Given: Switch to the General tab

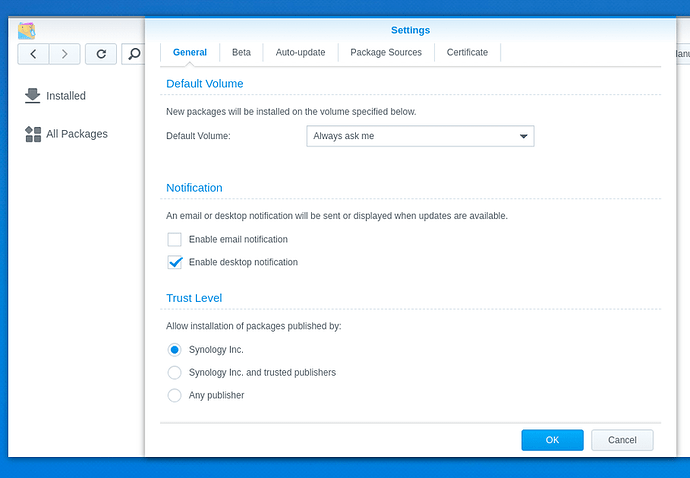Looking at the screenshot, I should tap(190, 52).
